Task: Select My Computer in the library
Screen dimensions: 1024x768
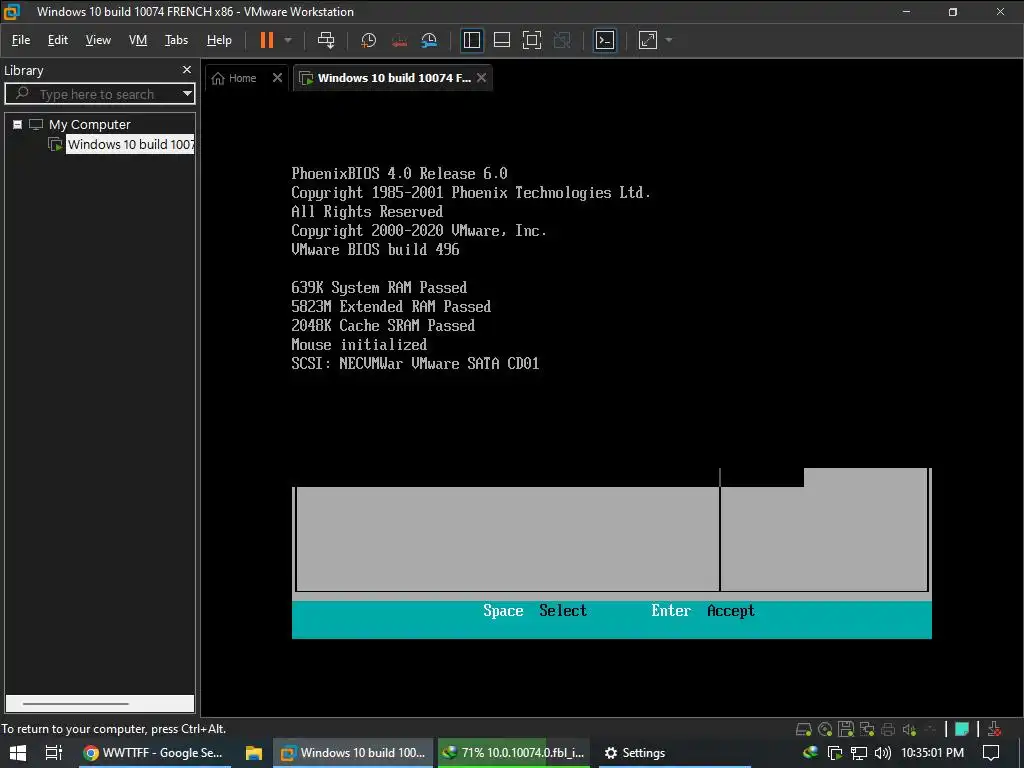Action: click(89, 124)
